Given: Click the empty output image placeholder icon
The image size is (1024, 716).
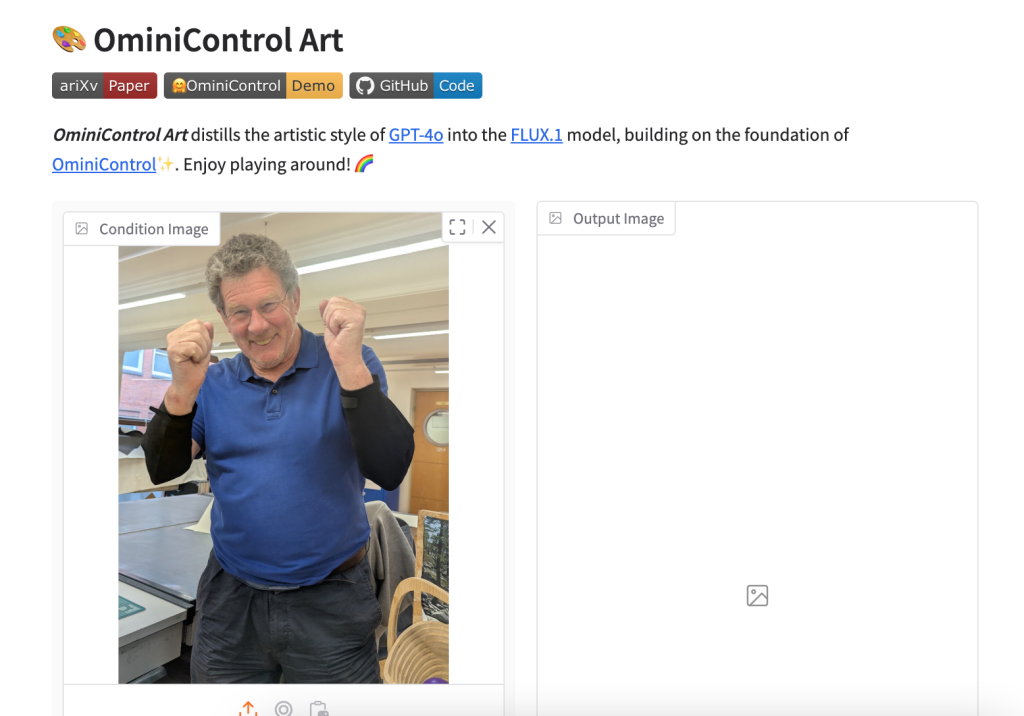Looking at the screenshot, I should pos(757,595).
